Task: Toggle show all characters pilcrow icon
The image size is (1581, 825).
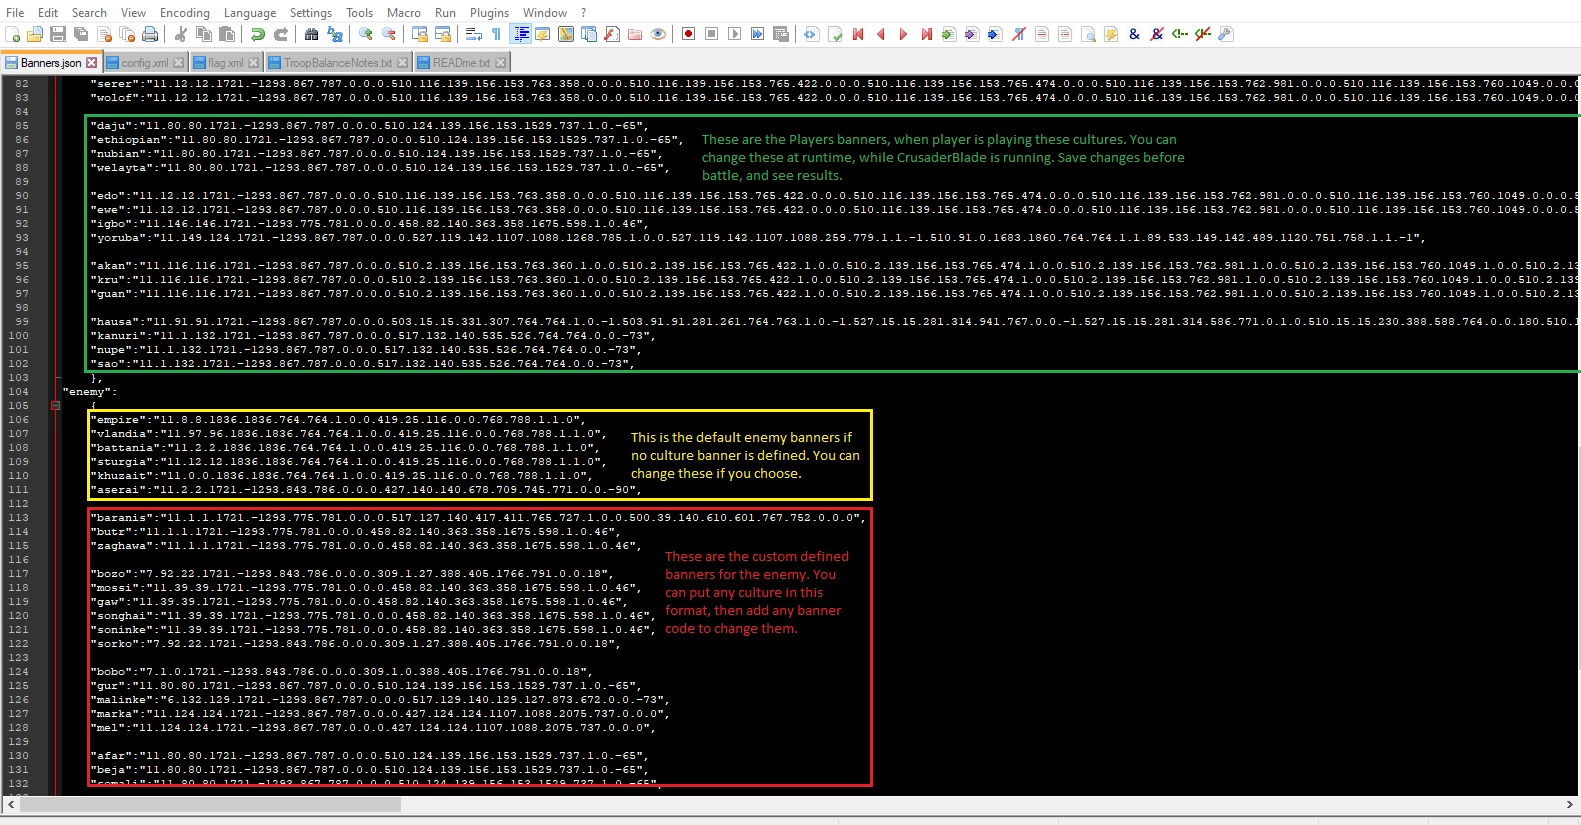Action: click(496, 34)
